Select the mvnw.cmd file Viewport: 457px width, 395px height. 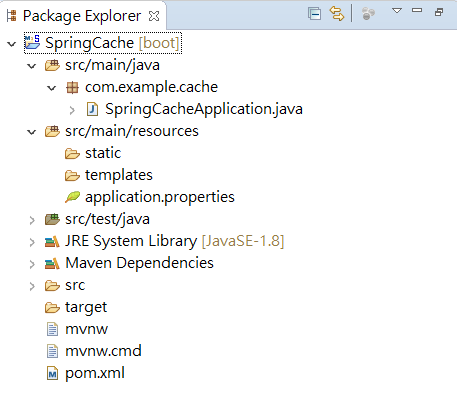point(94,351)
